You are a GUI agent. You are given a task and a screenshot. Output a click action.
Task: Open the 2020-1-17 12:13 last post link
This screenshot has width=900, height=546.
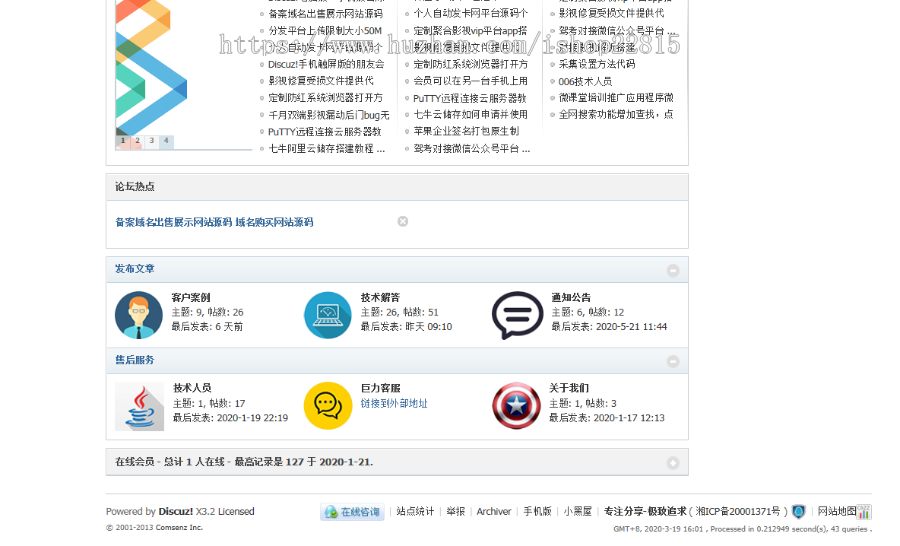[x=629, y=418]
